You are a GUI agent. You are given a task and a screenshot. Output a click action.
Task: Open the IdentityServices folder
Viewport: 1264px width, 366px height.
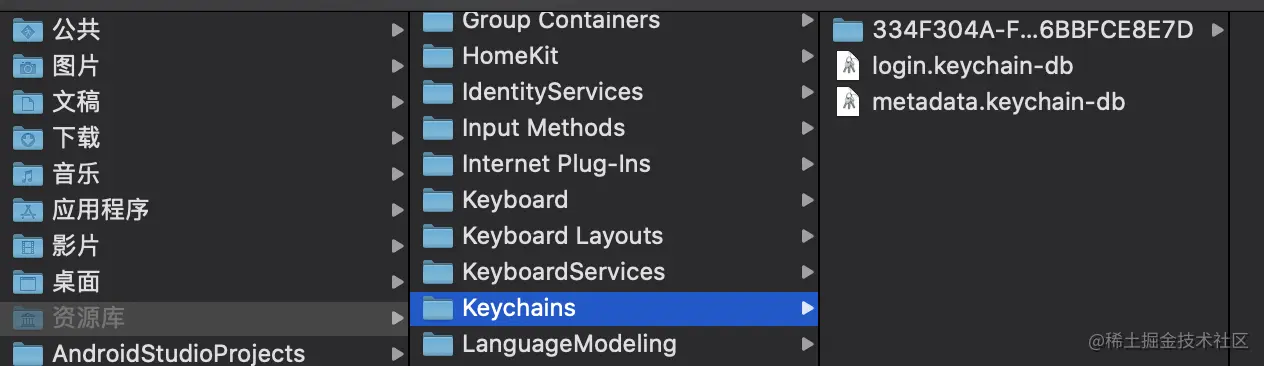click(614, 92)
